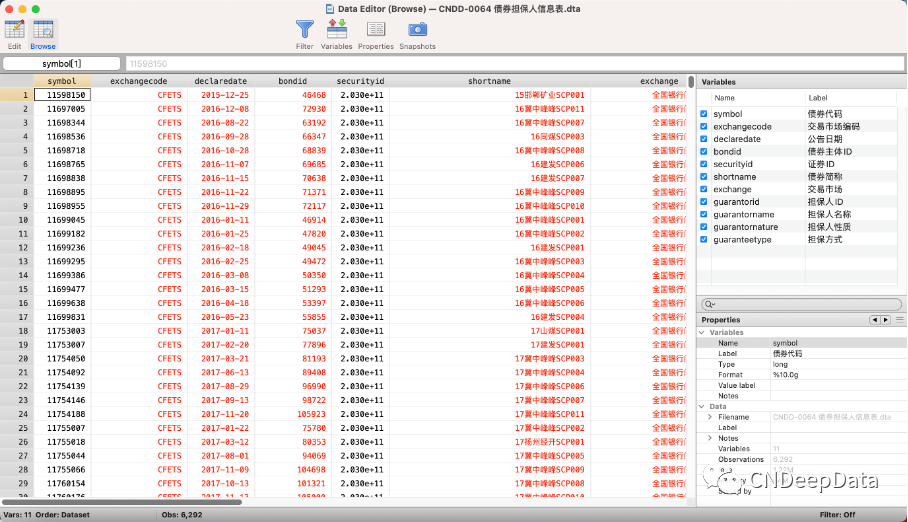
Task: Expand the Filename property row
Action: tap(710, 417)
